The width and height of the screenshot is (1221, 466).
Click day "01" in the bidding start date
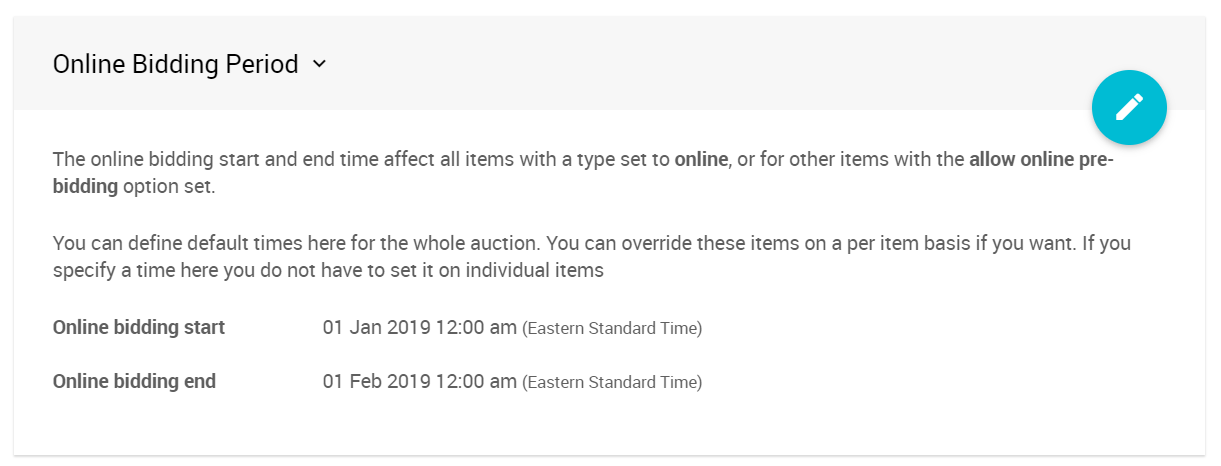[x=333, y=327]
